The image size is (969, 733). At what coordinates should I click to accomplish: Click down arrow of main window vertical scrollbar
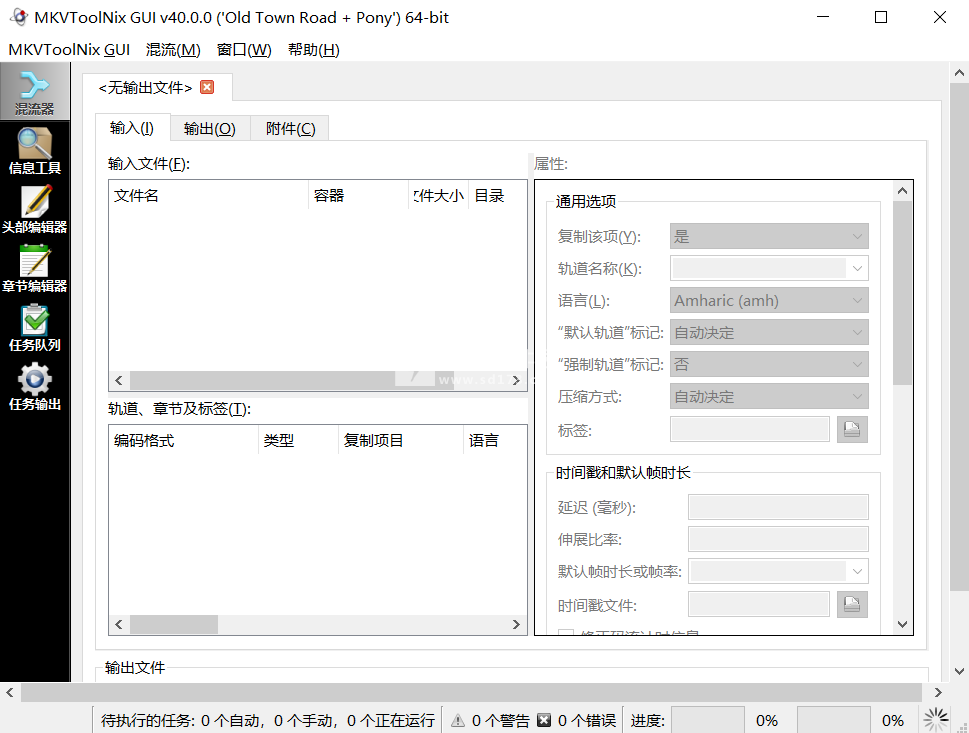pos(959,671)
